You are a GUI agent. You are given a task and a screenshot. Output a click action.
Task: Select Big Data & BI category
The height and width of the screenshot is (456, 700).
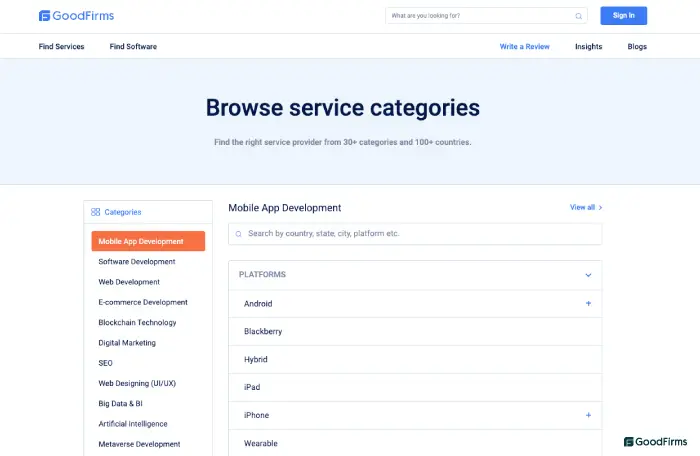point(121,403)
